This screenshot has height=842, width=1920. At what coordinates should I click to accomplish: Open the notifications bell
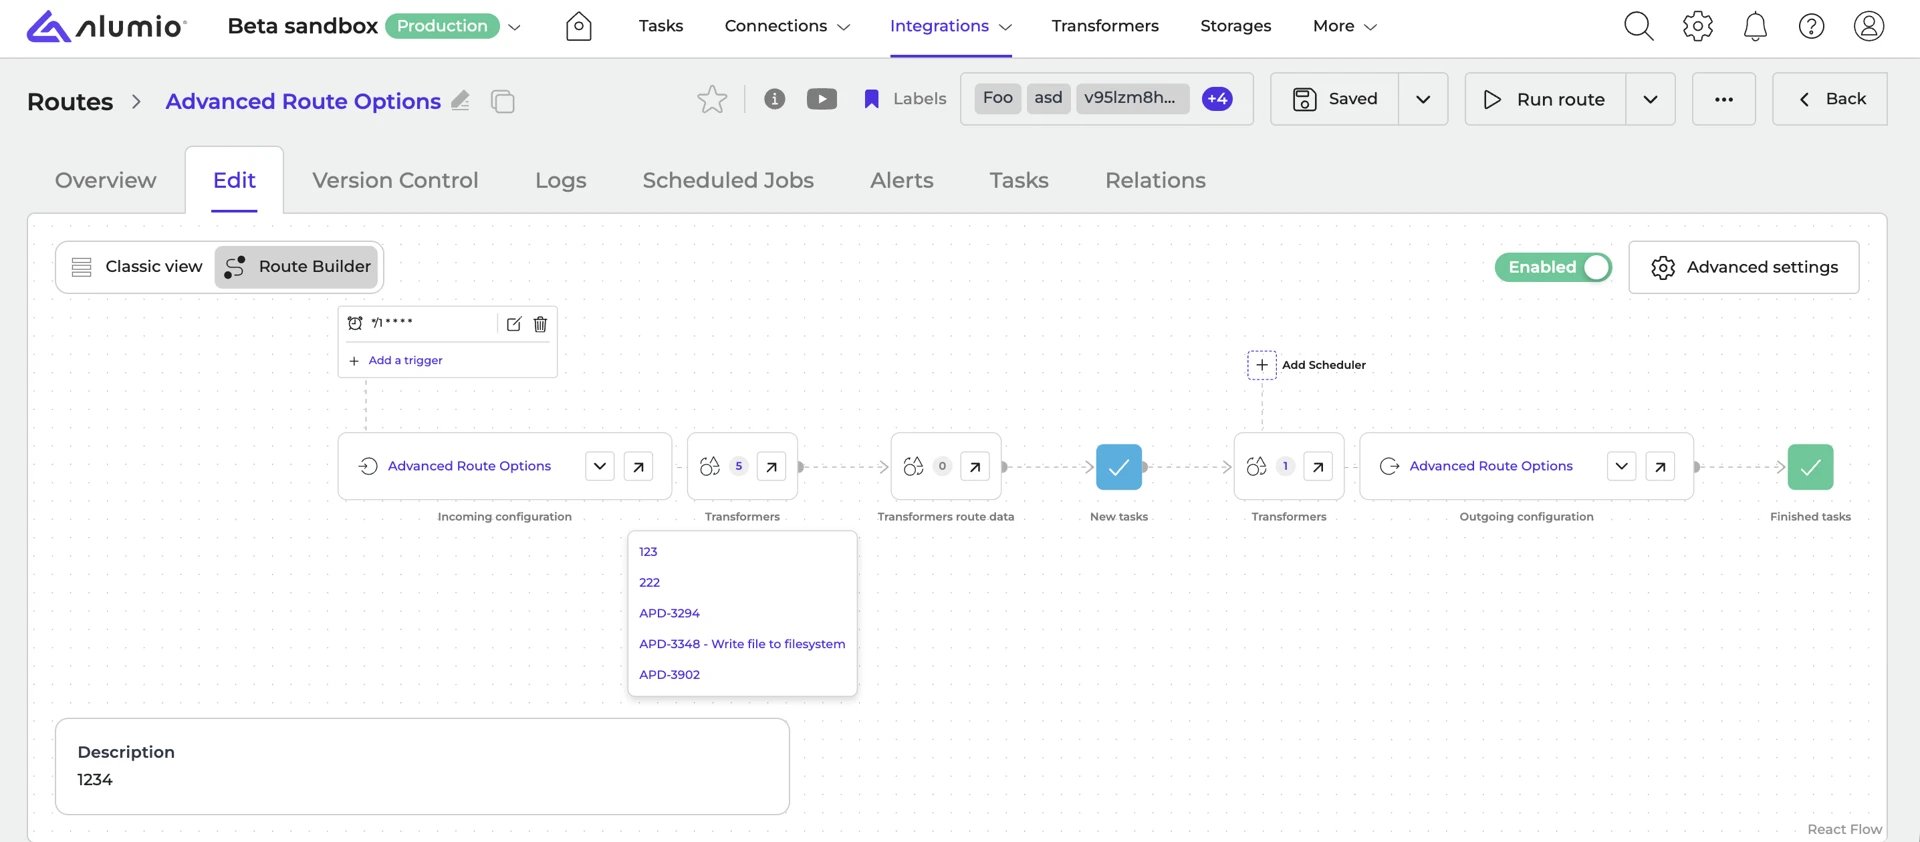point(1755,26)
